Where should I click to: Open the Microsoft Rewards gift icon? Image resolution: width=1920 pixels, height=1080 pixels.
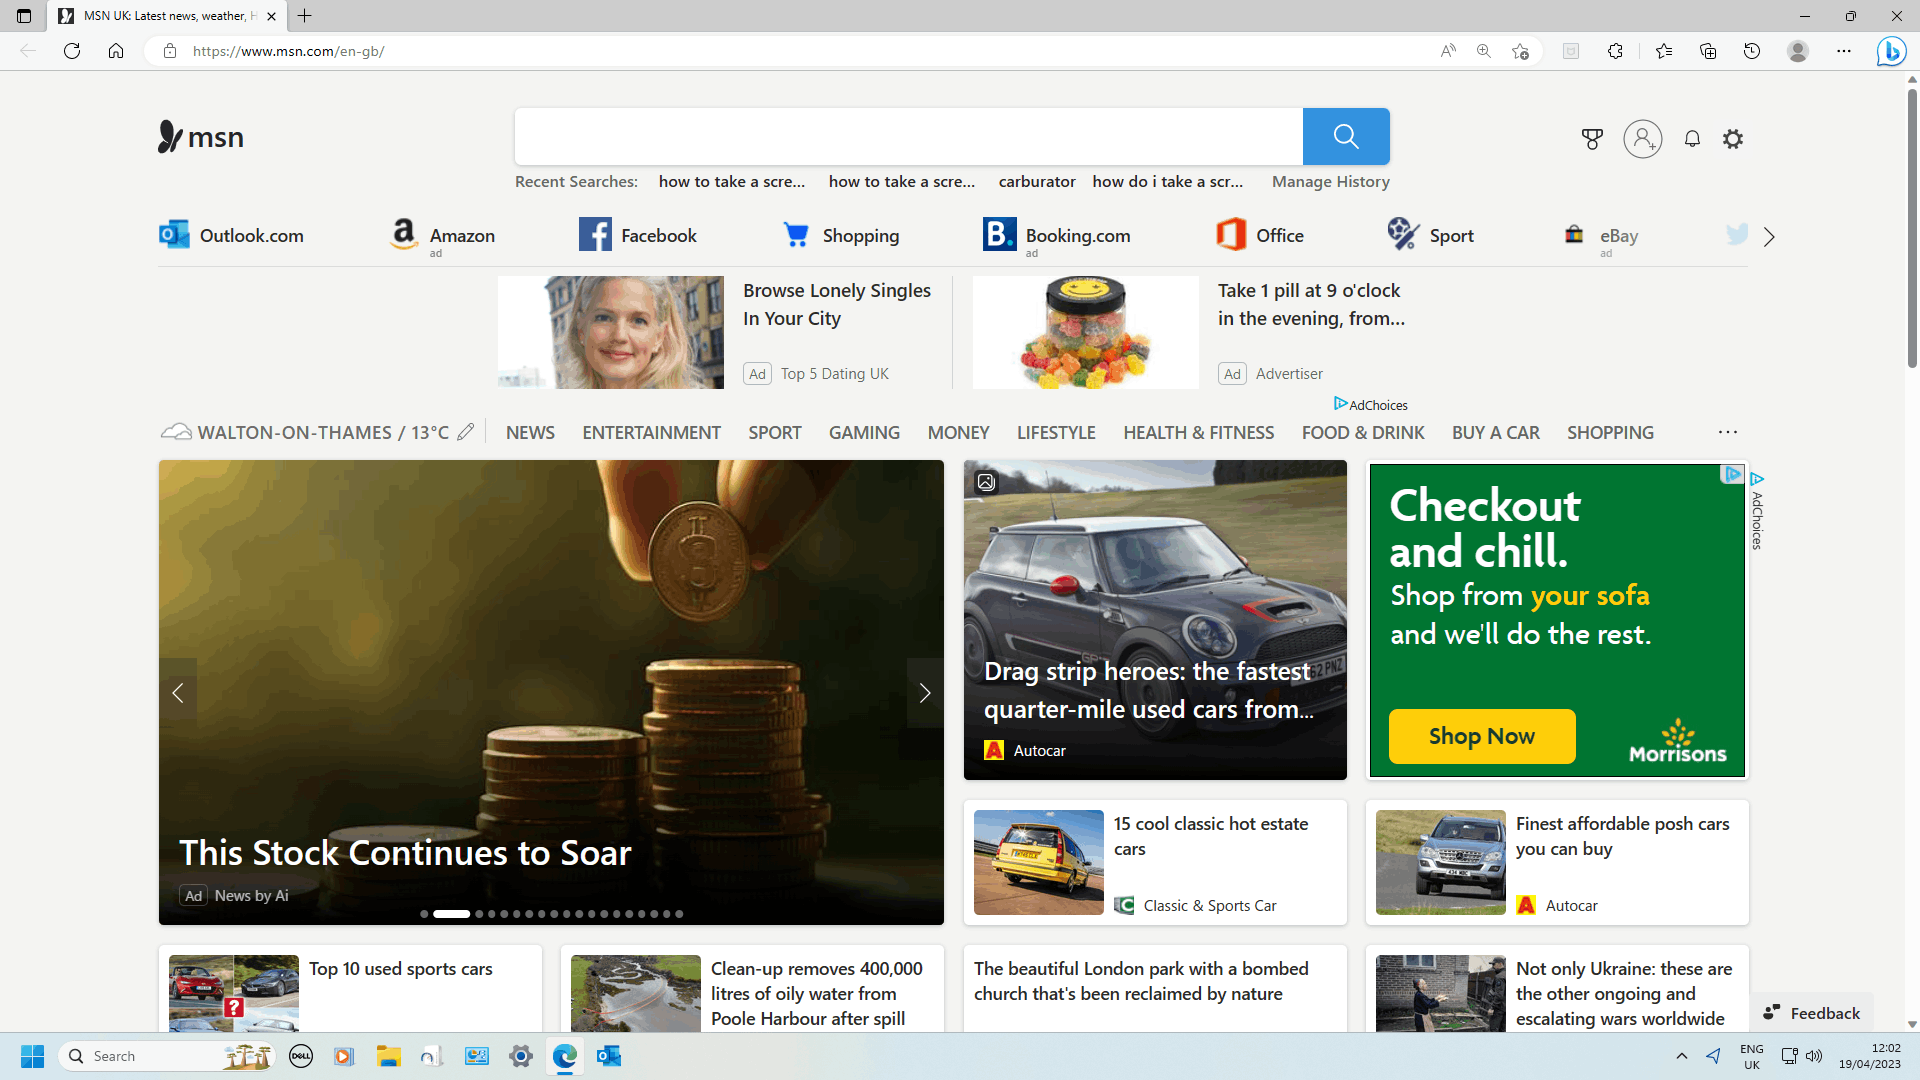(x=1592, y=138)
